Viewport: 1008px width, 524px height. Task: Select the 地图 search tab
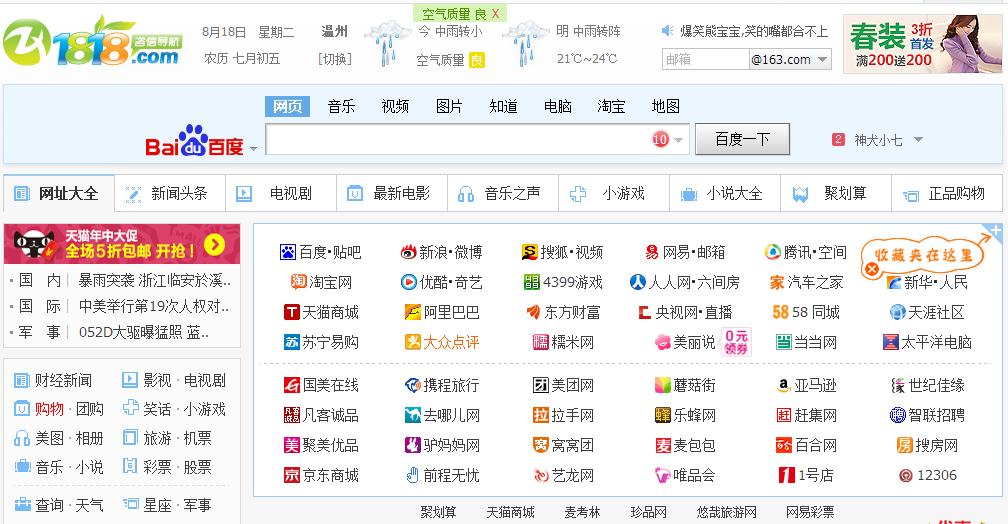(665, 106)
